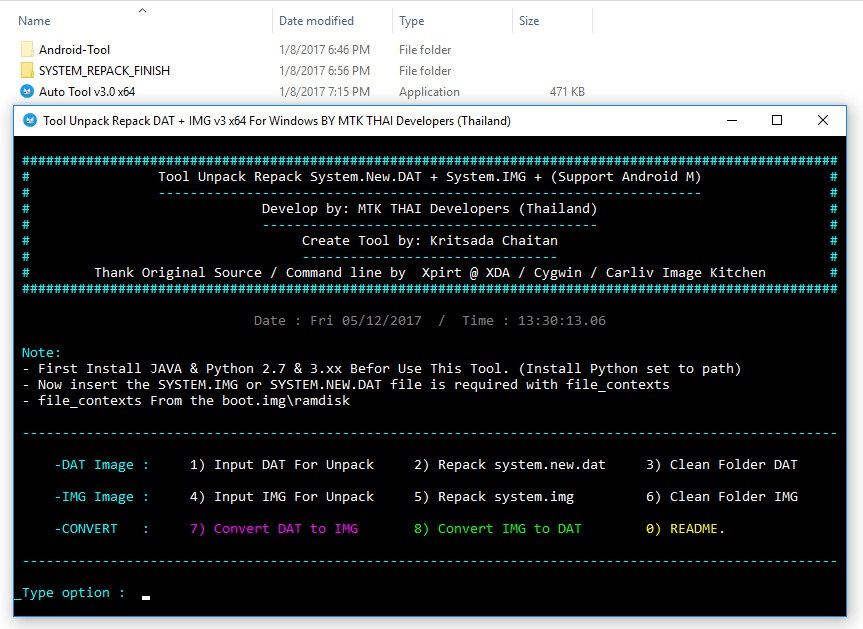Click the Type option input prompt

point(108,592)
